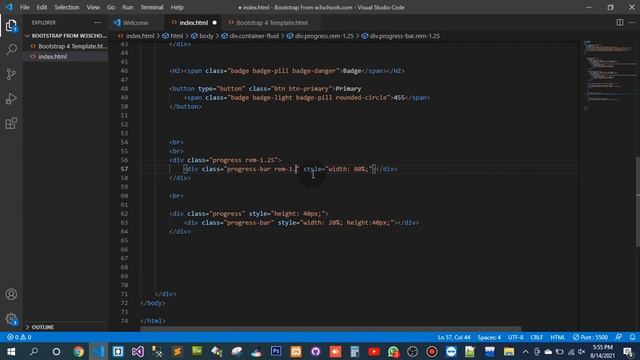Click the notifications bell in status bar
Screen dimensions: 640x360
[632, 337]
